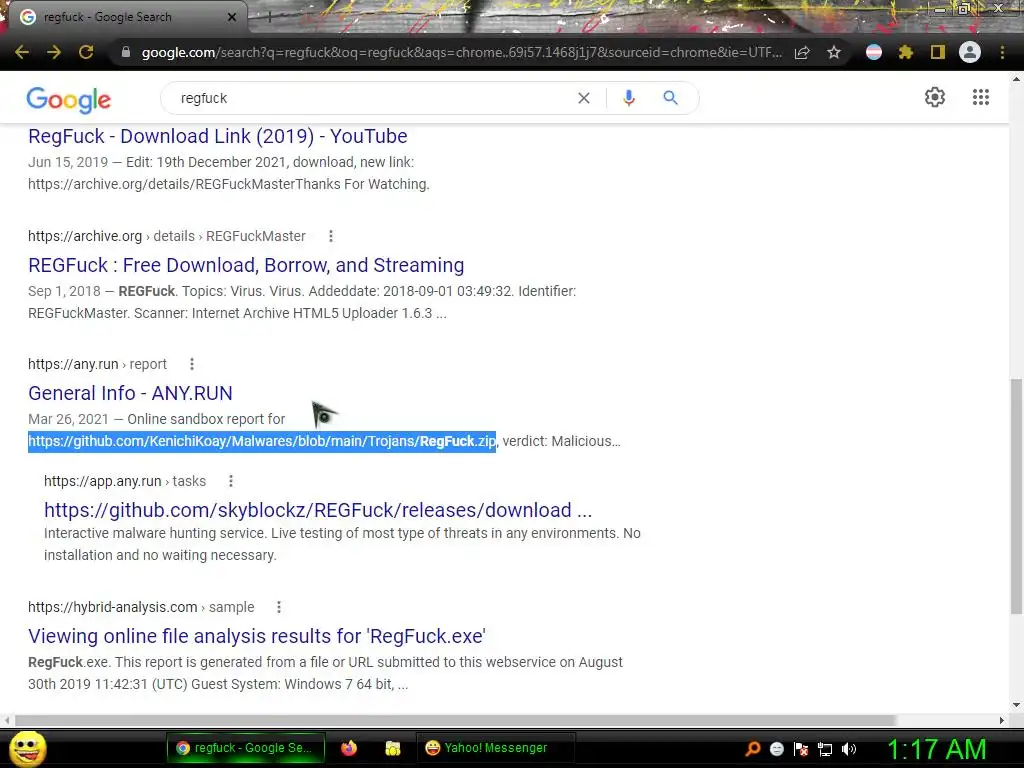Open options for archive.org result
This screenshot has height=768, width=1024.
click(x=331, y=236)
